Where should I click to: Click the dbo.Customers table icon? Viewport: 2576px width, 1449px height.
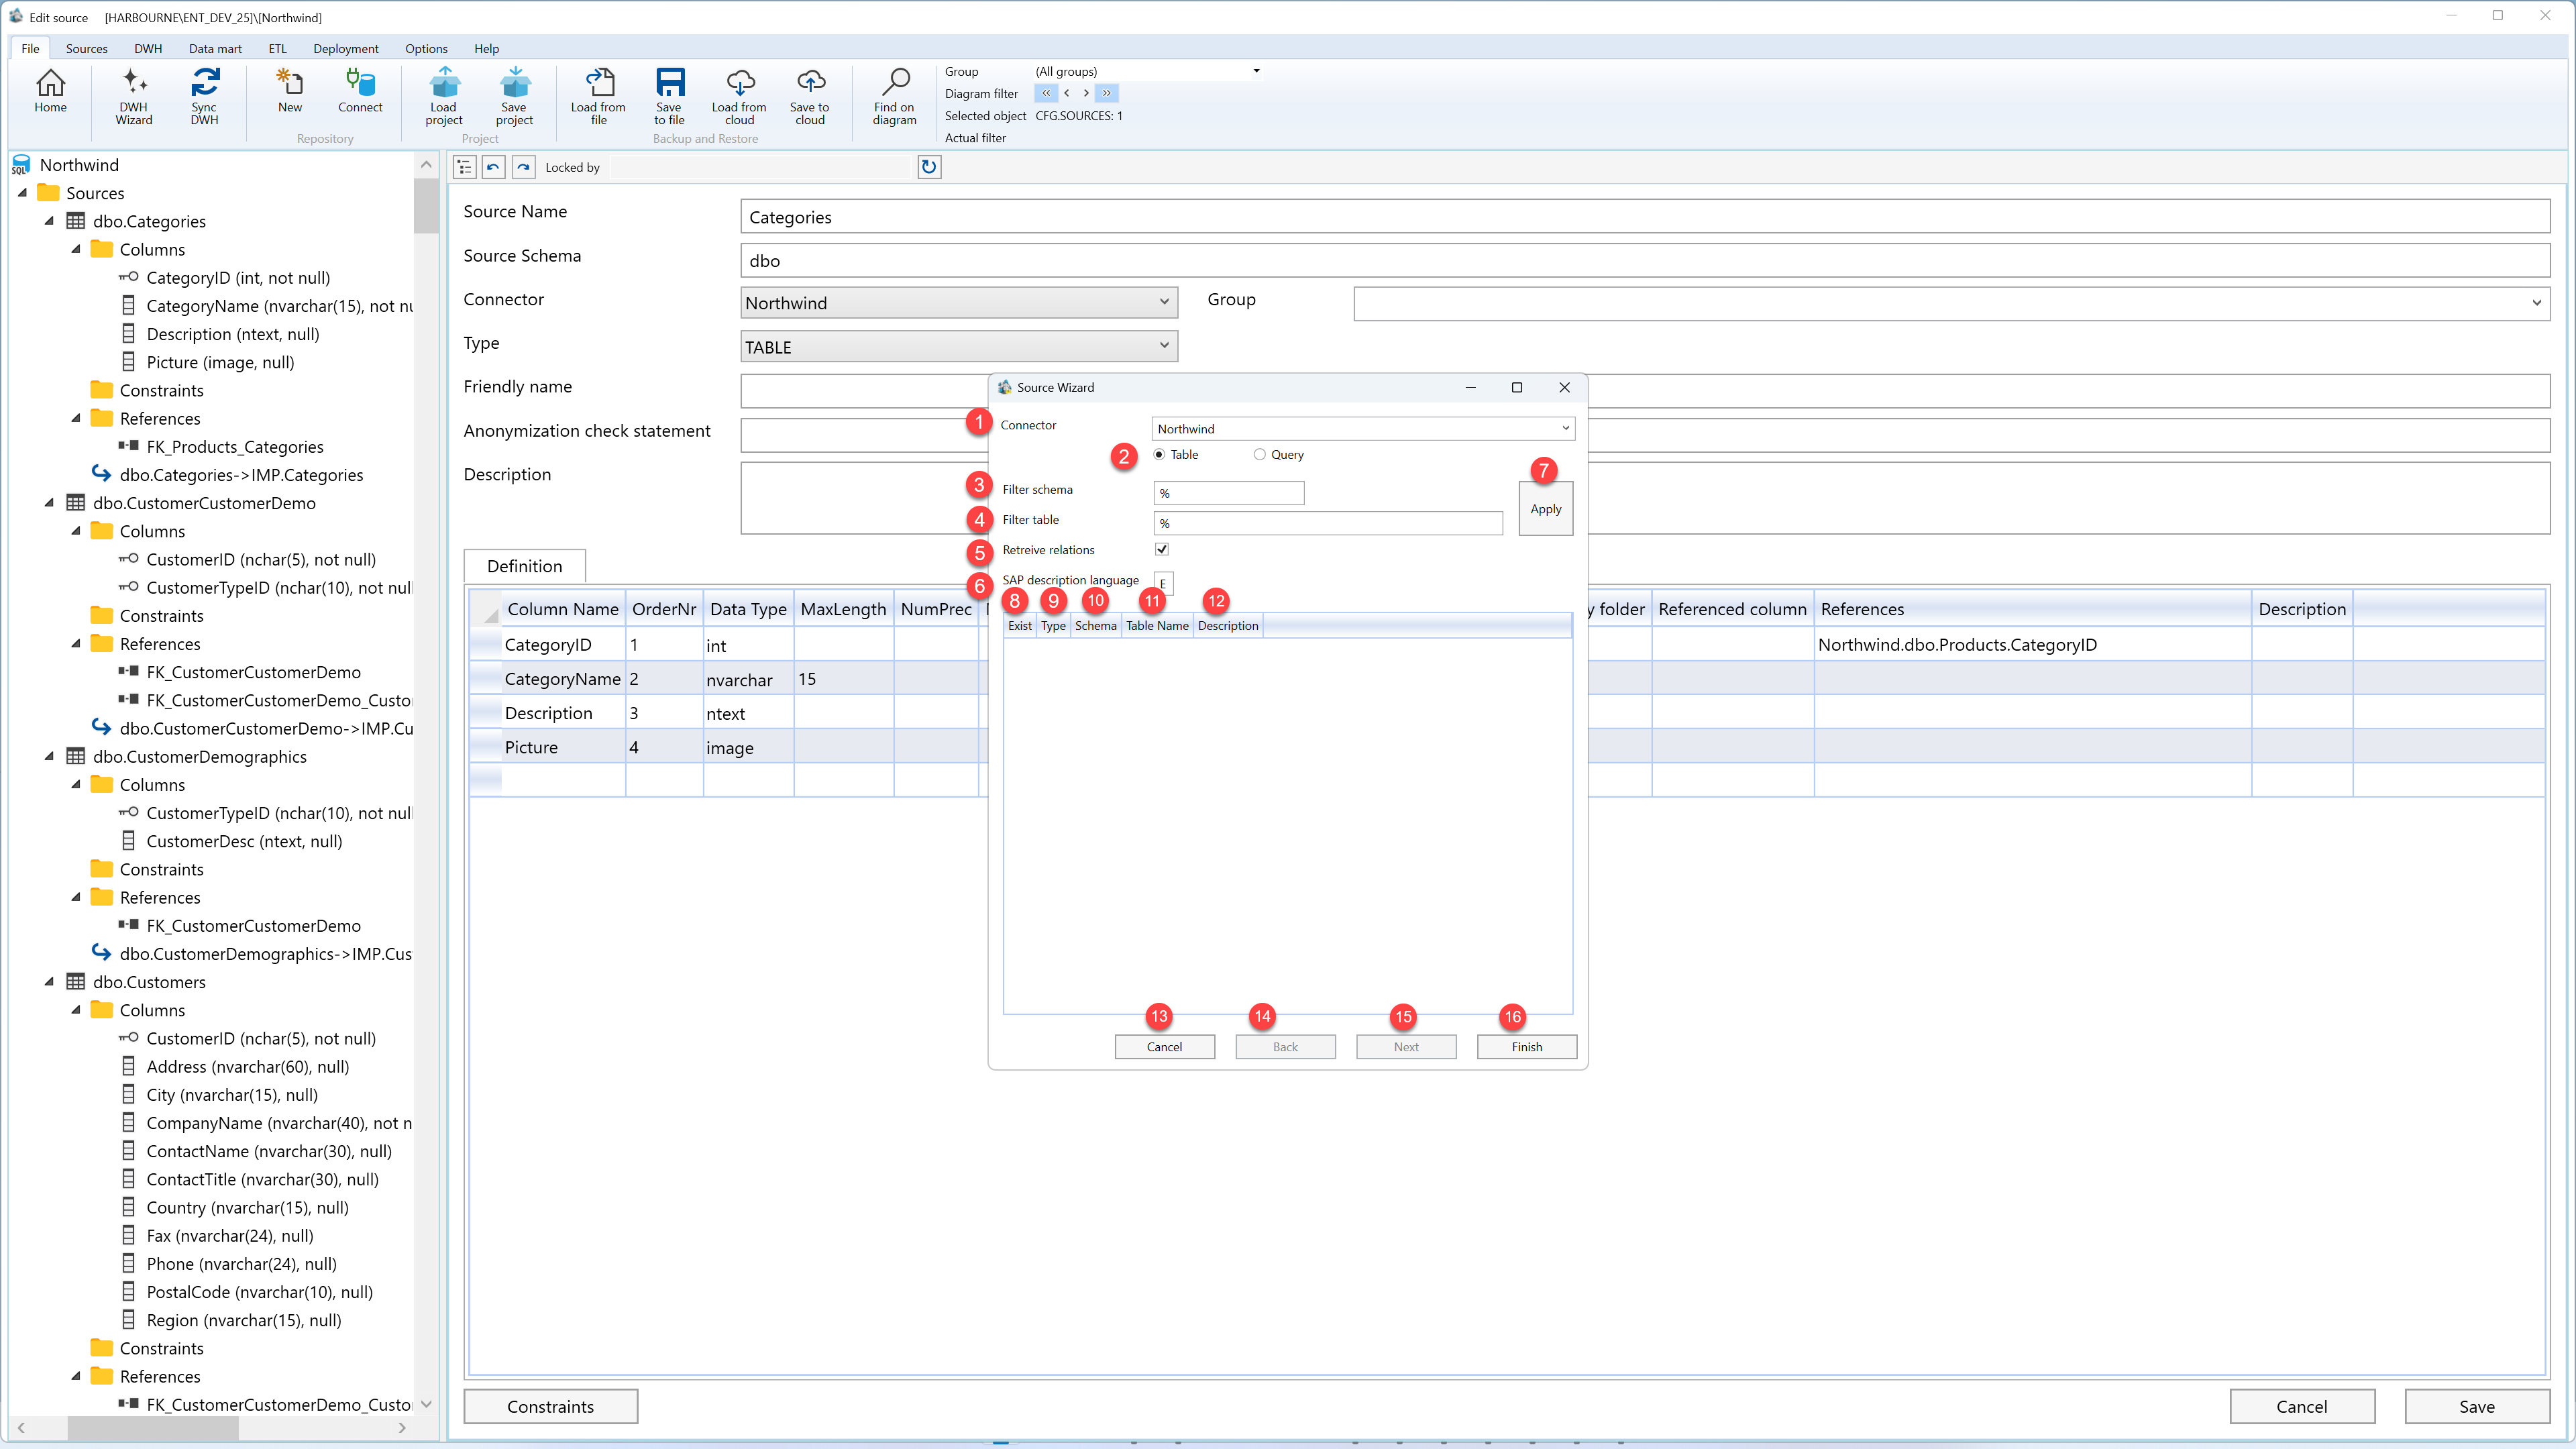click(76, 982)
